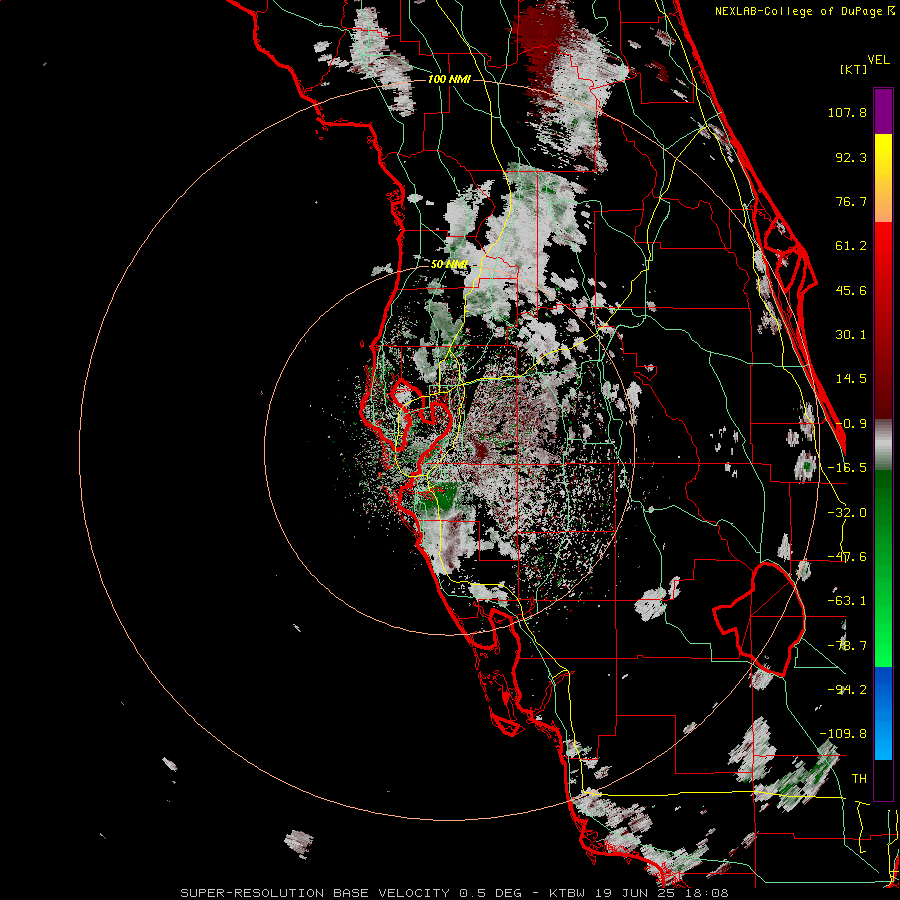The width and height of the screenshot is (900, 900).
Task: Click the 45.6 velocity scale value
Action: (851, 290)
